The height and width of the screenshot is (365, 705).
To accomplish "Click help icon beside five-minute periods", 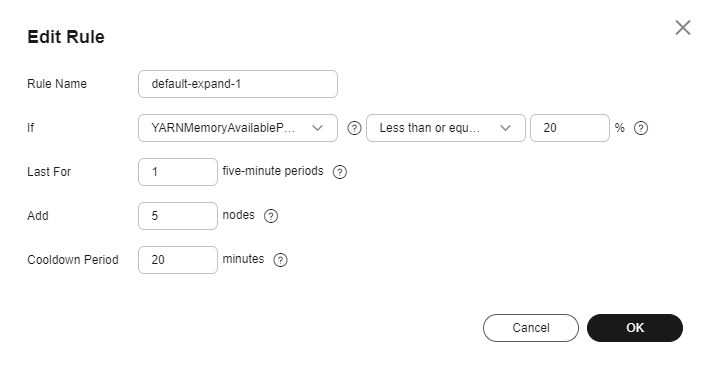I will [x=340, y=172].
